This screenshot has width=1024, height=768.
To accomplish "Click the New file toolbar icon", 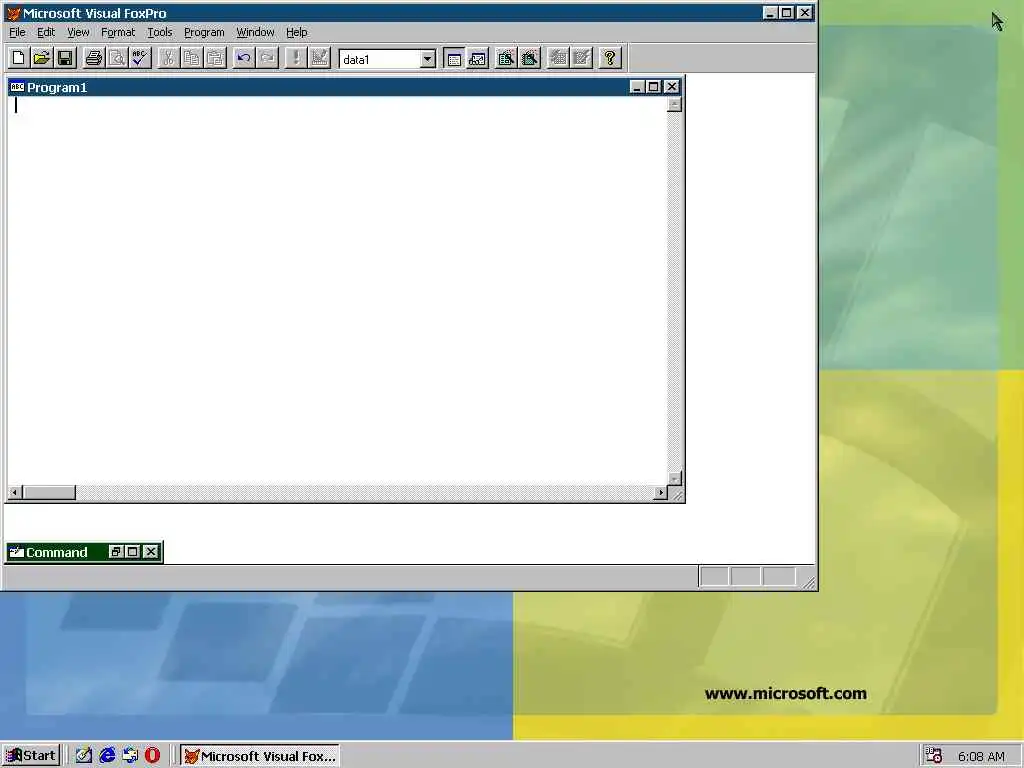I will [x=18, y=58].
